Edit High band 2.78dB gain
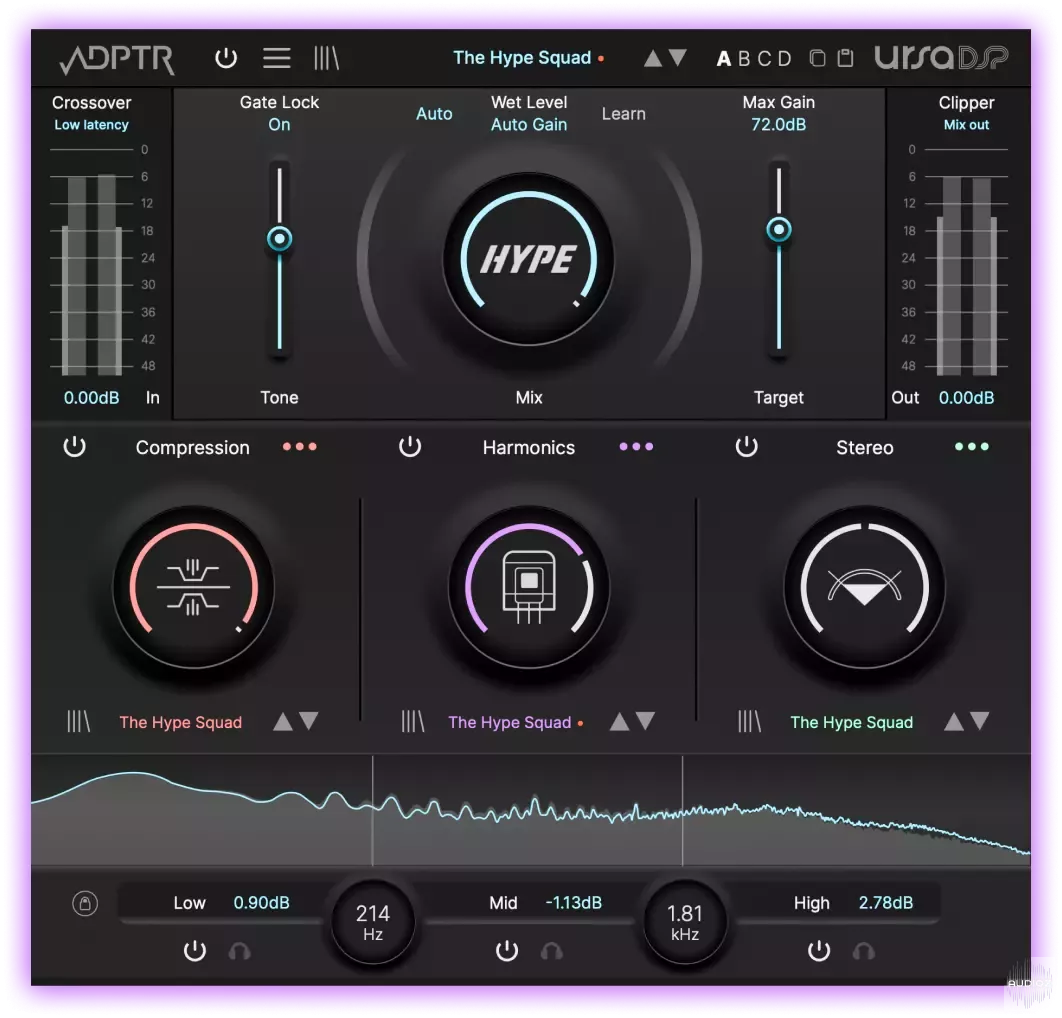The image size is (1062, 1018). [886, 903]
